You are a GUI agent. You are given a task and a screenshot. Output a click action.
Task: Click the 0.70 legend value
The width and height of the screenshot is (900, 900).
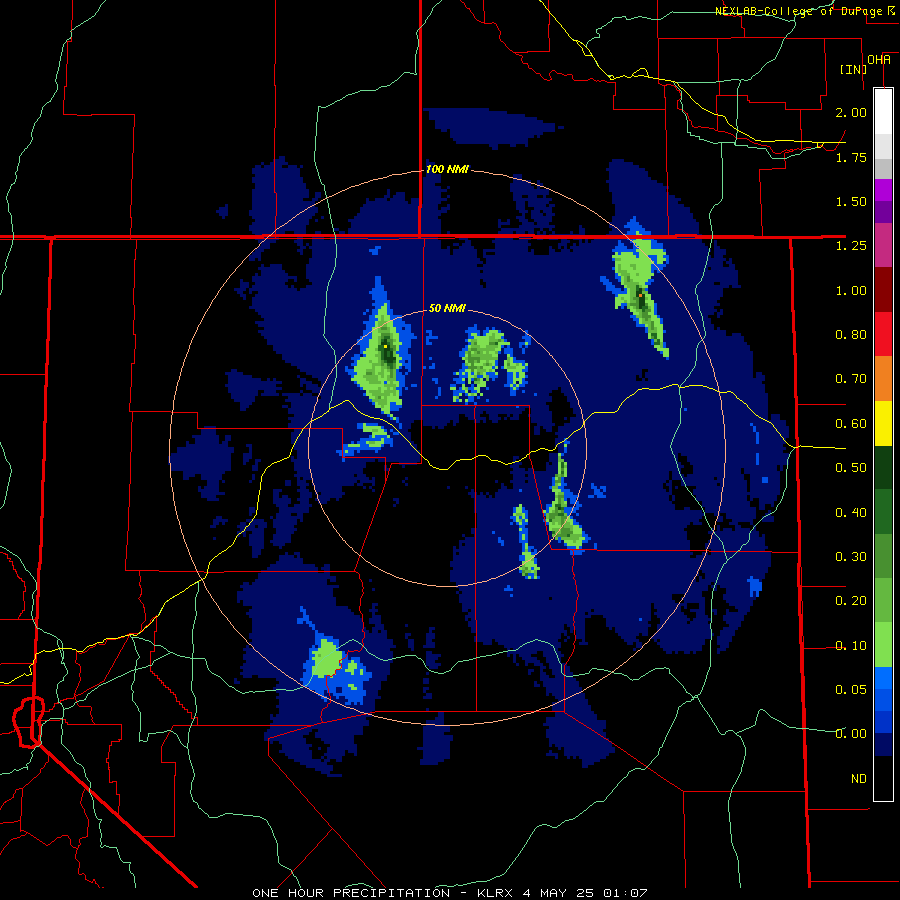tap(851, 379)
